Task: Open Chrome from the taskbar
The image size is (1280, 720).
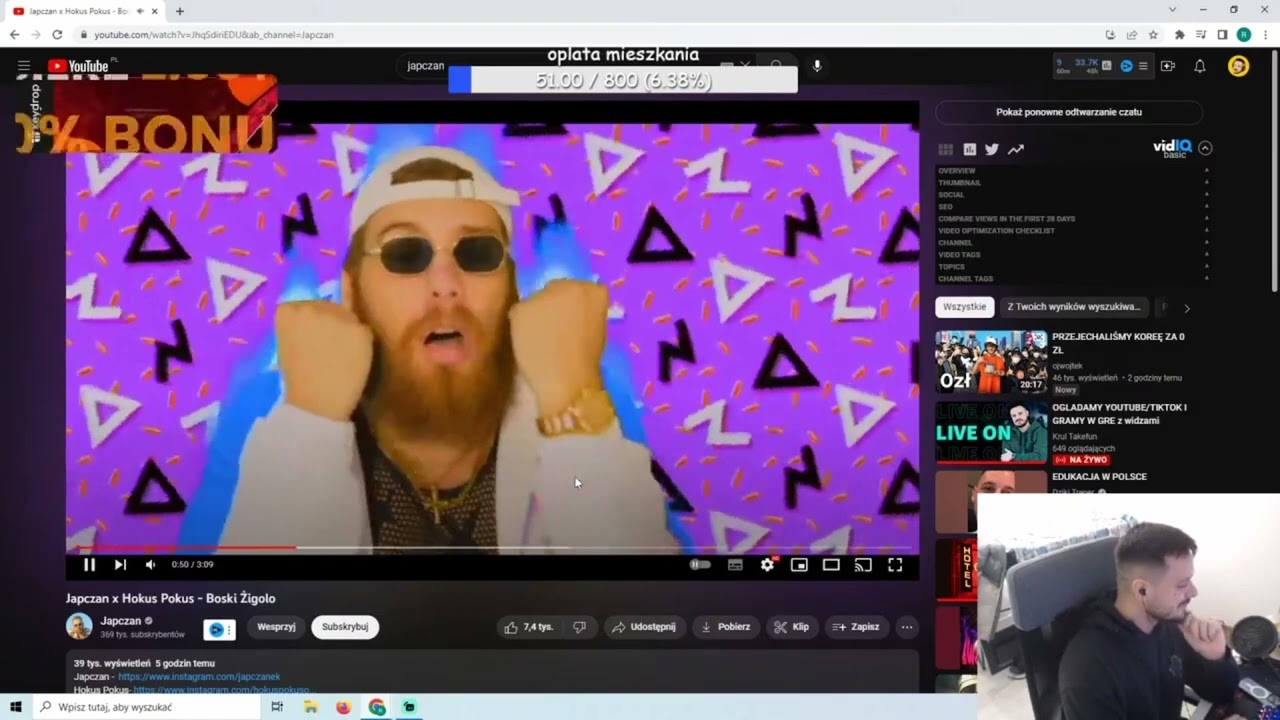Action: tap(377, 707)
